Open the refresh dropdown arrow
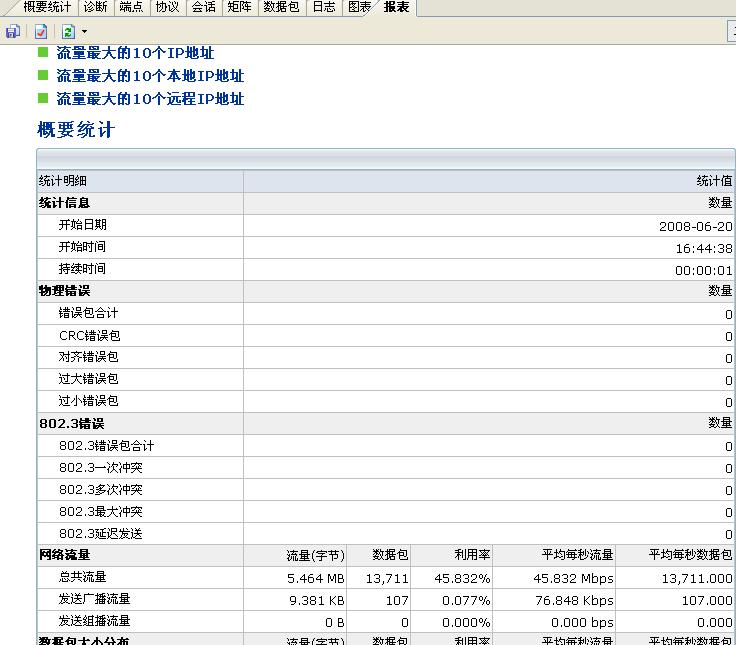This screenshot has height=645, width=736. click(84, 32)
